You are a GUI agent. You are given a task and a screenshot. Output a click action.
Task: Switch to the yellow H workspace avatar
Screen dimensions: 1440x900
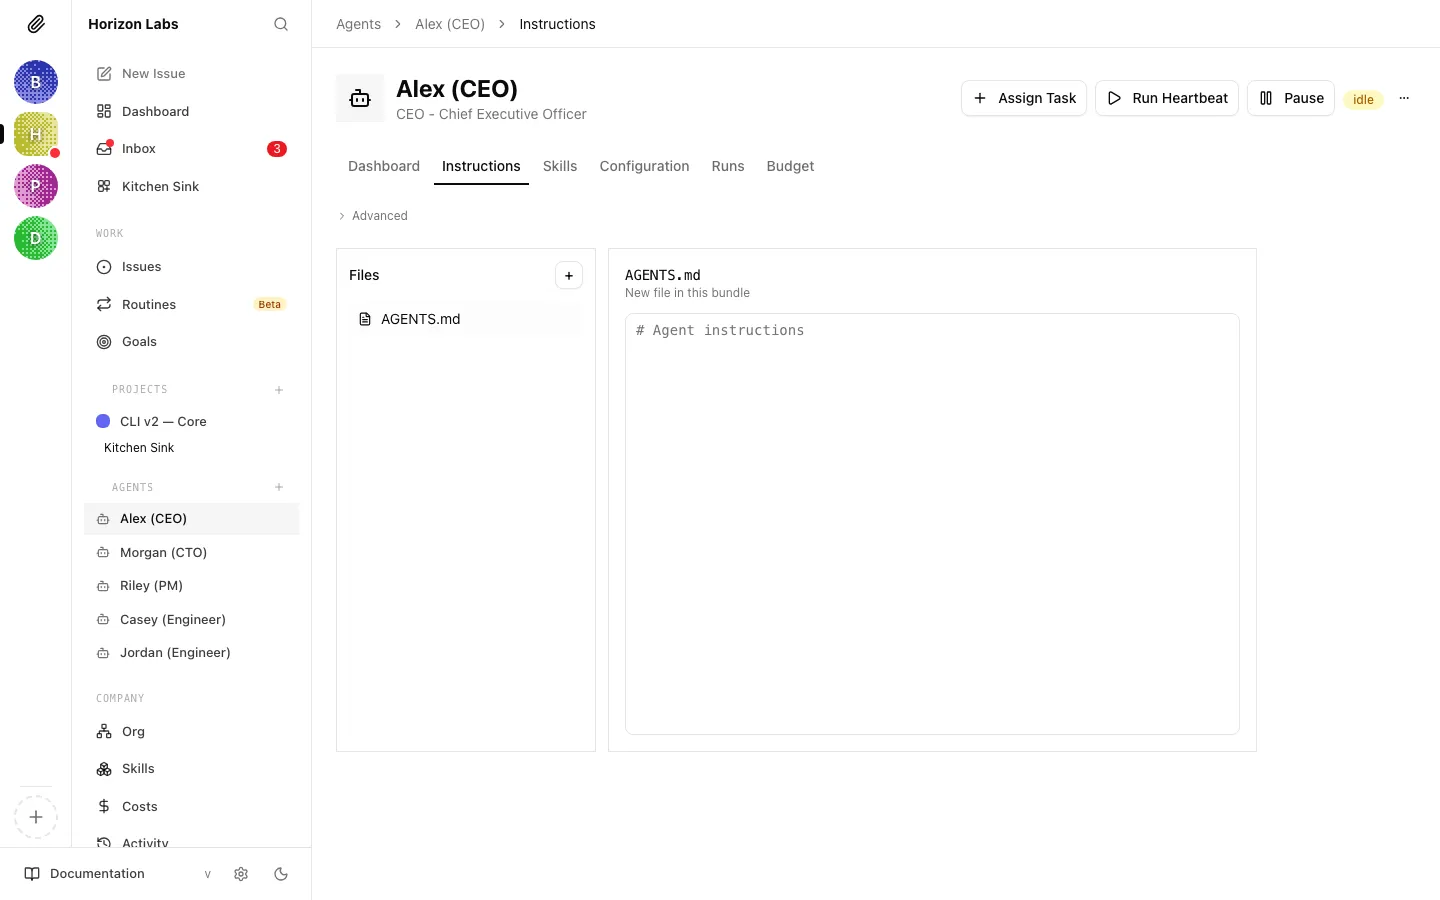pos(36,134)
